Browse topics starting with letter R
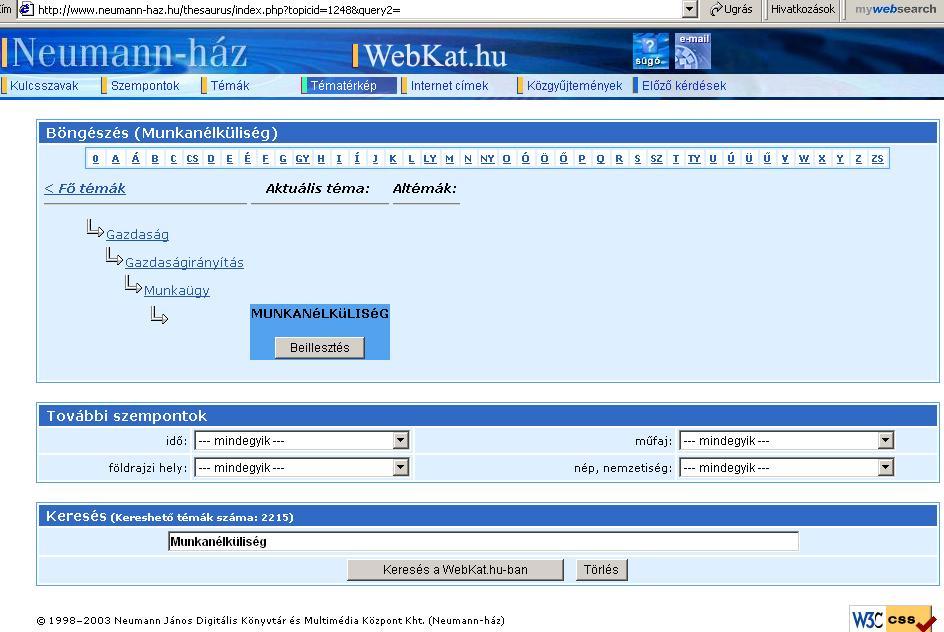 tap(619, 158)
